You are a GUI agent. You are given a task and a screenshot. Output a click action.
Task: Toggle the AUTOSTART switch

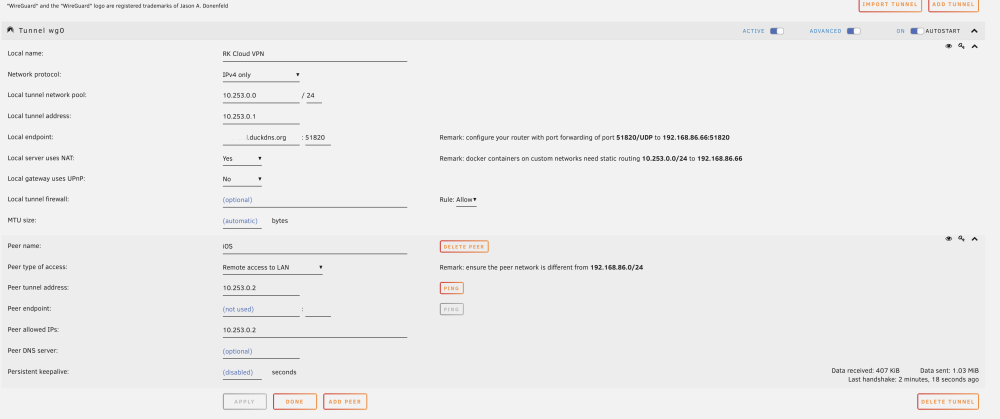[x=917, y=31]
